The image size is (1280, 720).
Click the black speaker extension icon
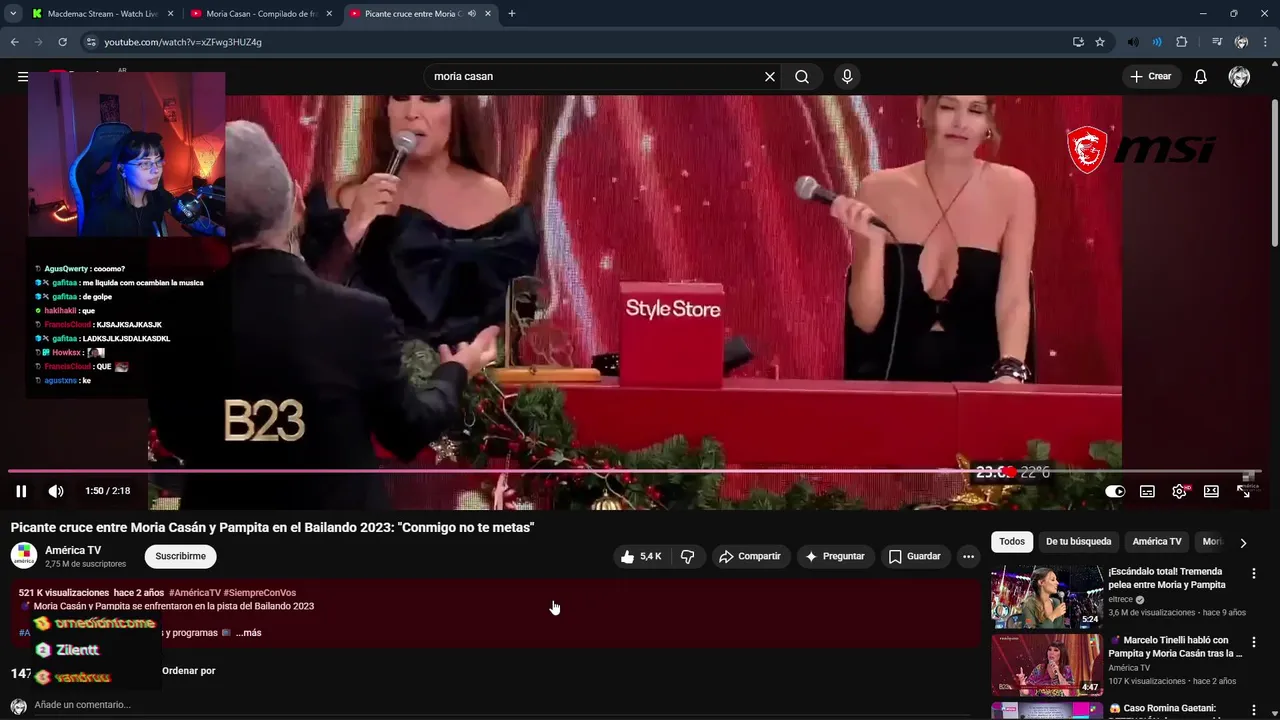point(1133,42)
